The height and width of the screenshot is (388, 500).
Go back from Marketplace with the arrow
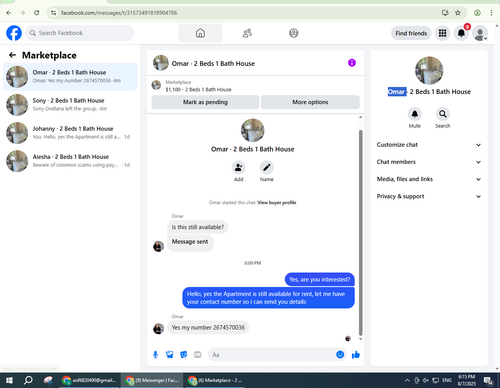click(x=12, y=55)
